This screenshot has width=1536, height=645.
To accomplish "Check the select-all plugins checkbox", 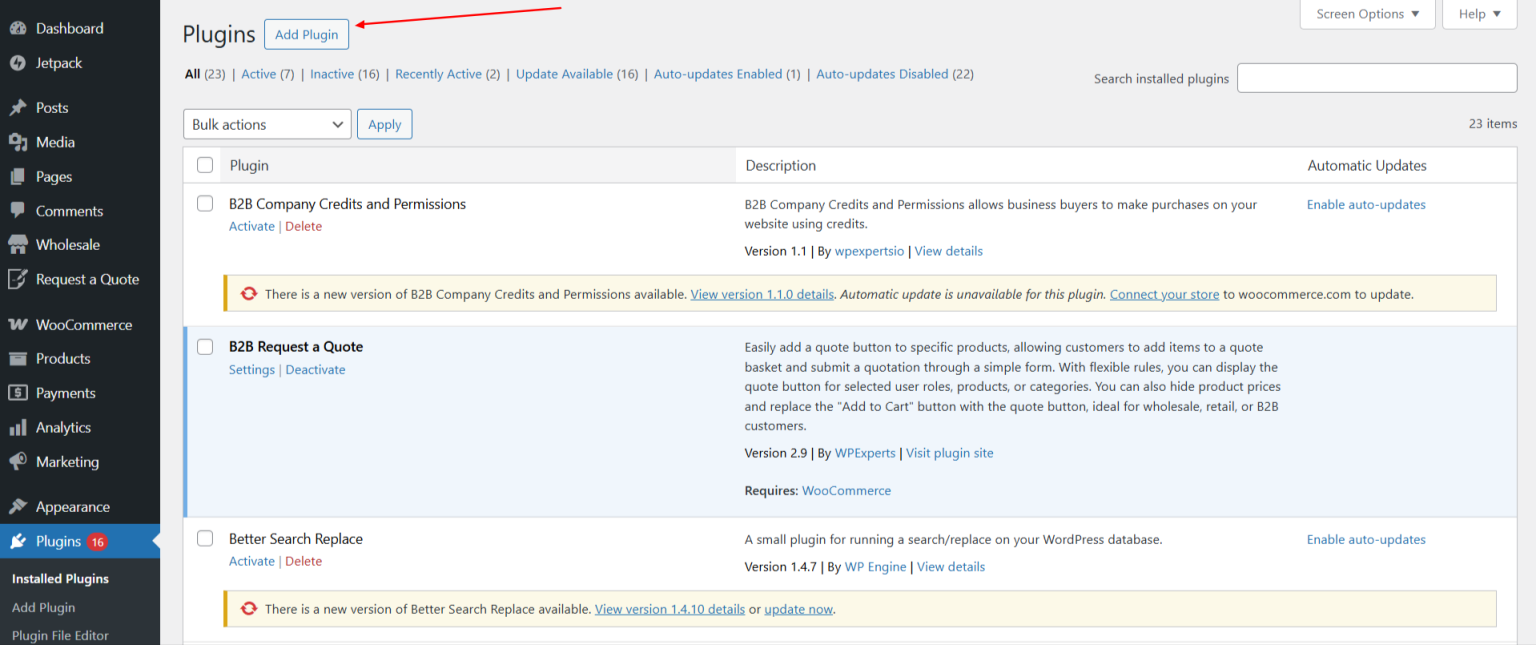I will click(x=205, y=165).
